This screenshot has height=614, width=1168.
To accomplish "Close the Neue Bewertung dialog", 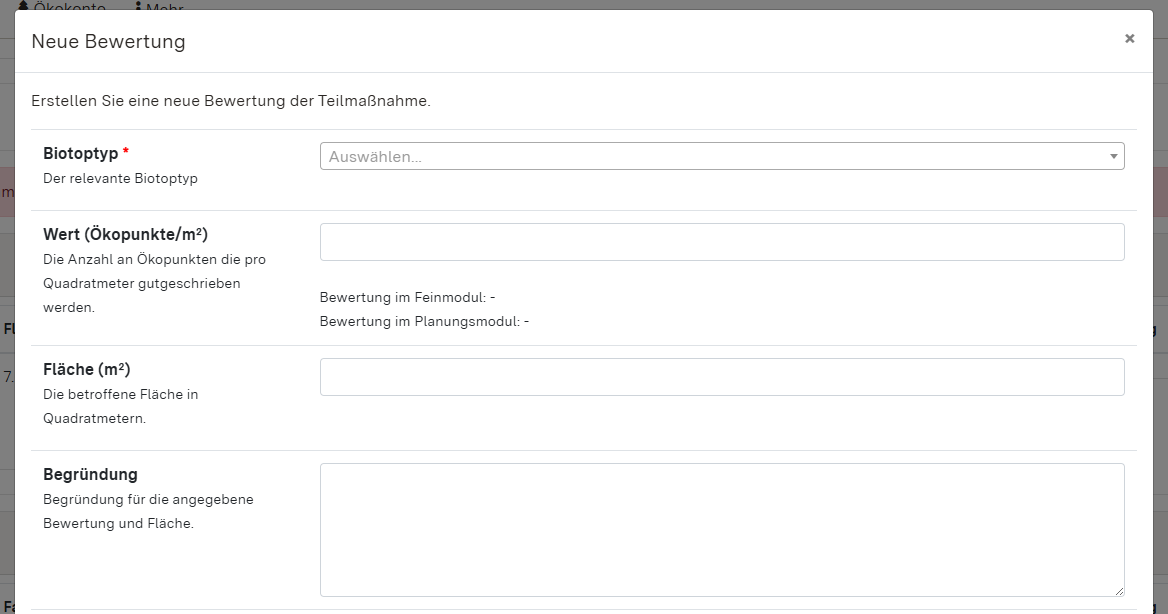I will click(x=1129, y=39).
